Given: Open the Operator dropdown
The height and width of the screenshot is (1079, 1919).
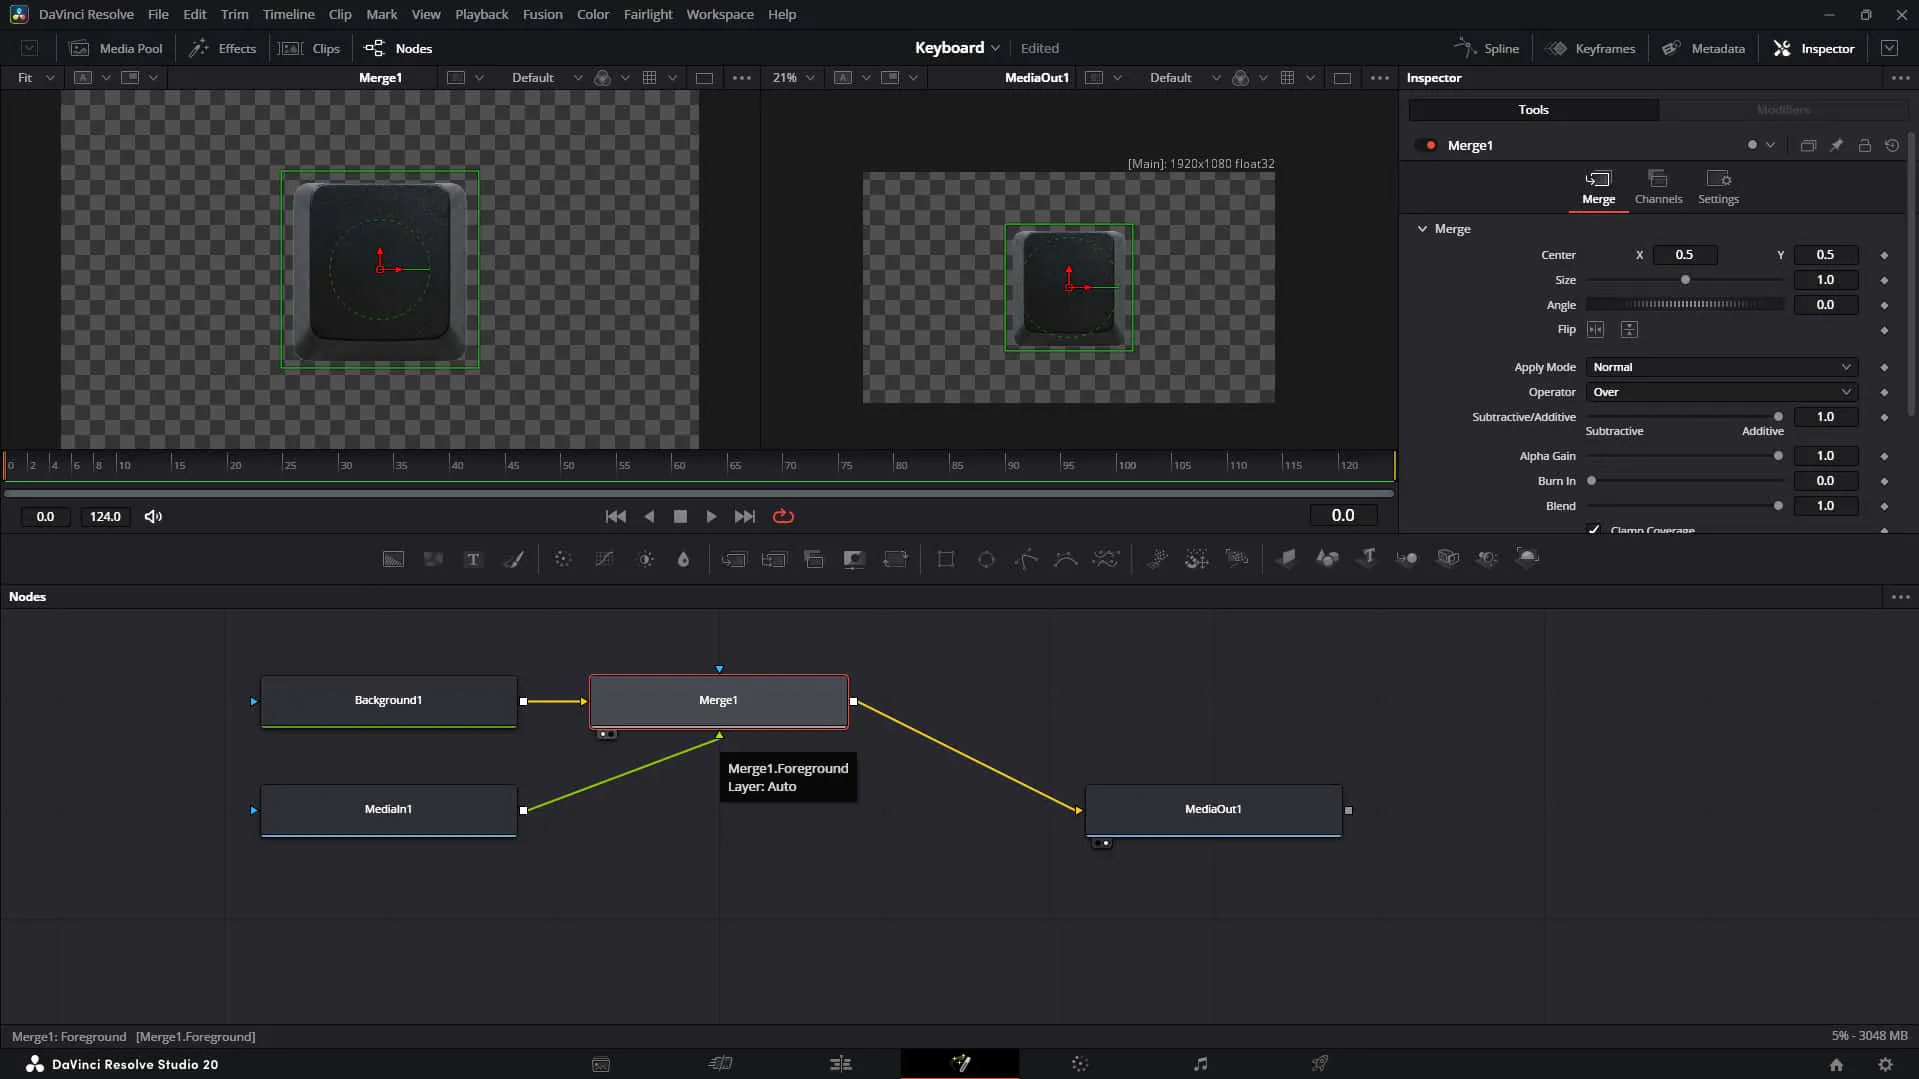Looking at the screenshot, I should [x=1721, y=392].
